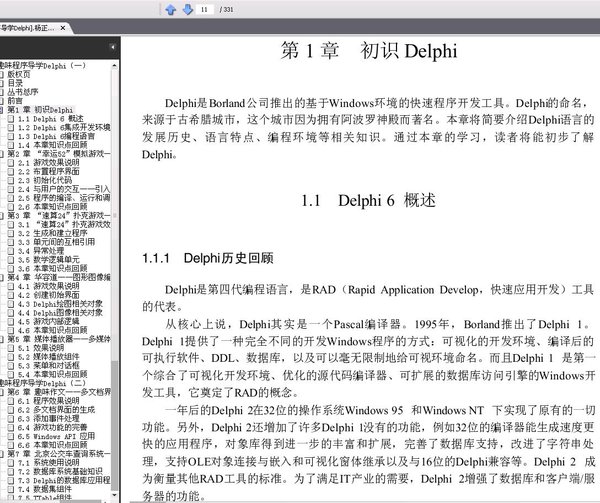Go to next page with down arrow

pos(186,9)
